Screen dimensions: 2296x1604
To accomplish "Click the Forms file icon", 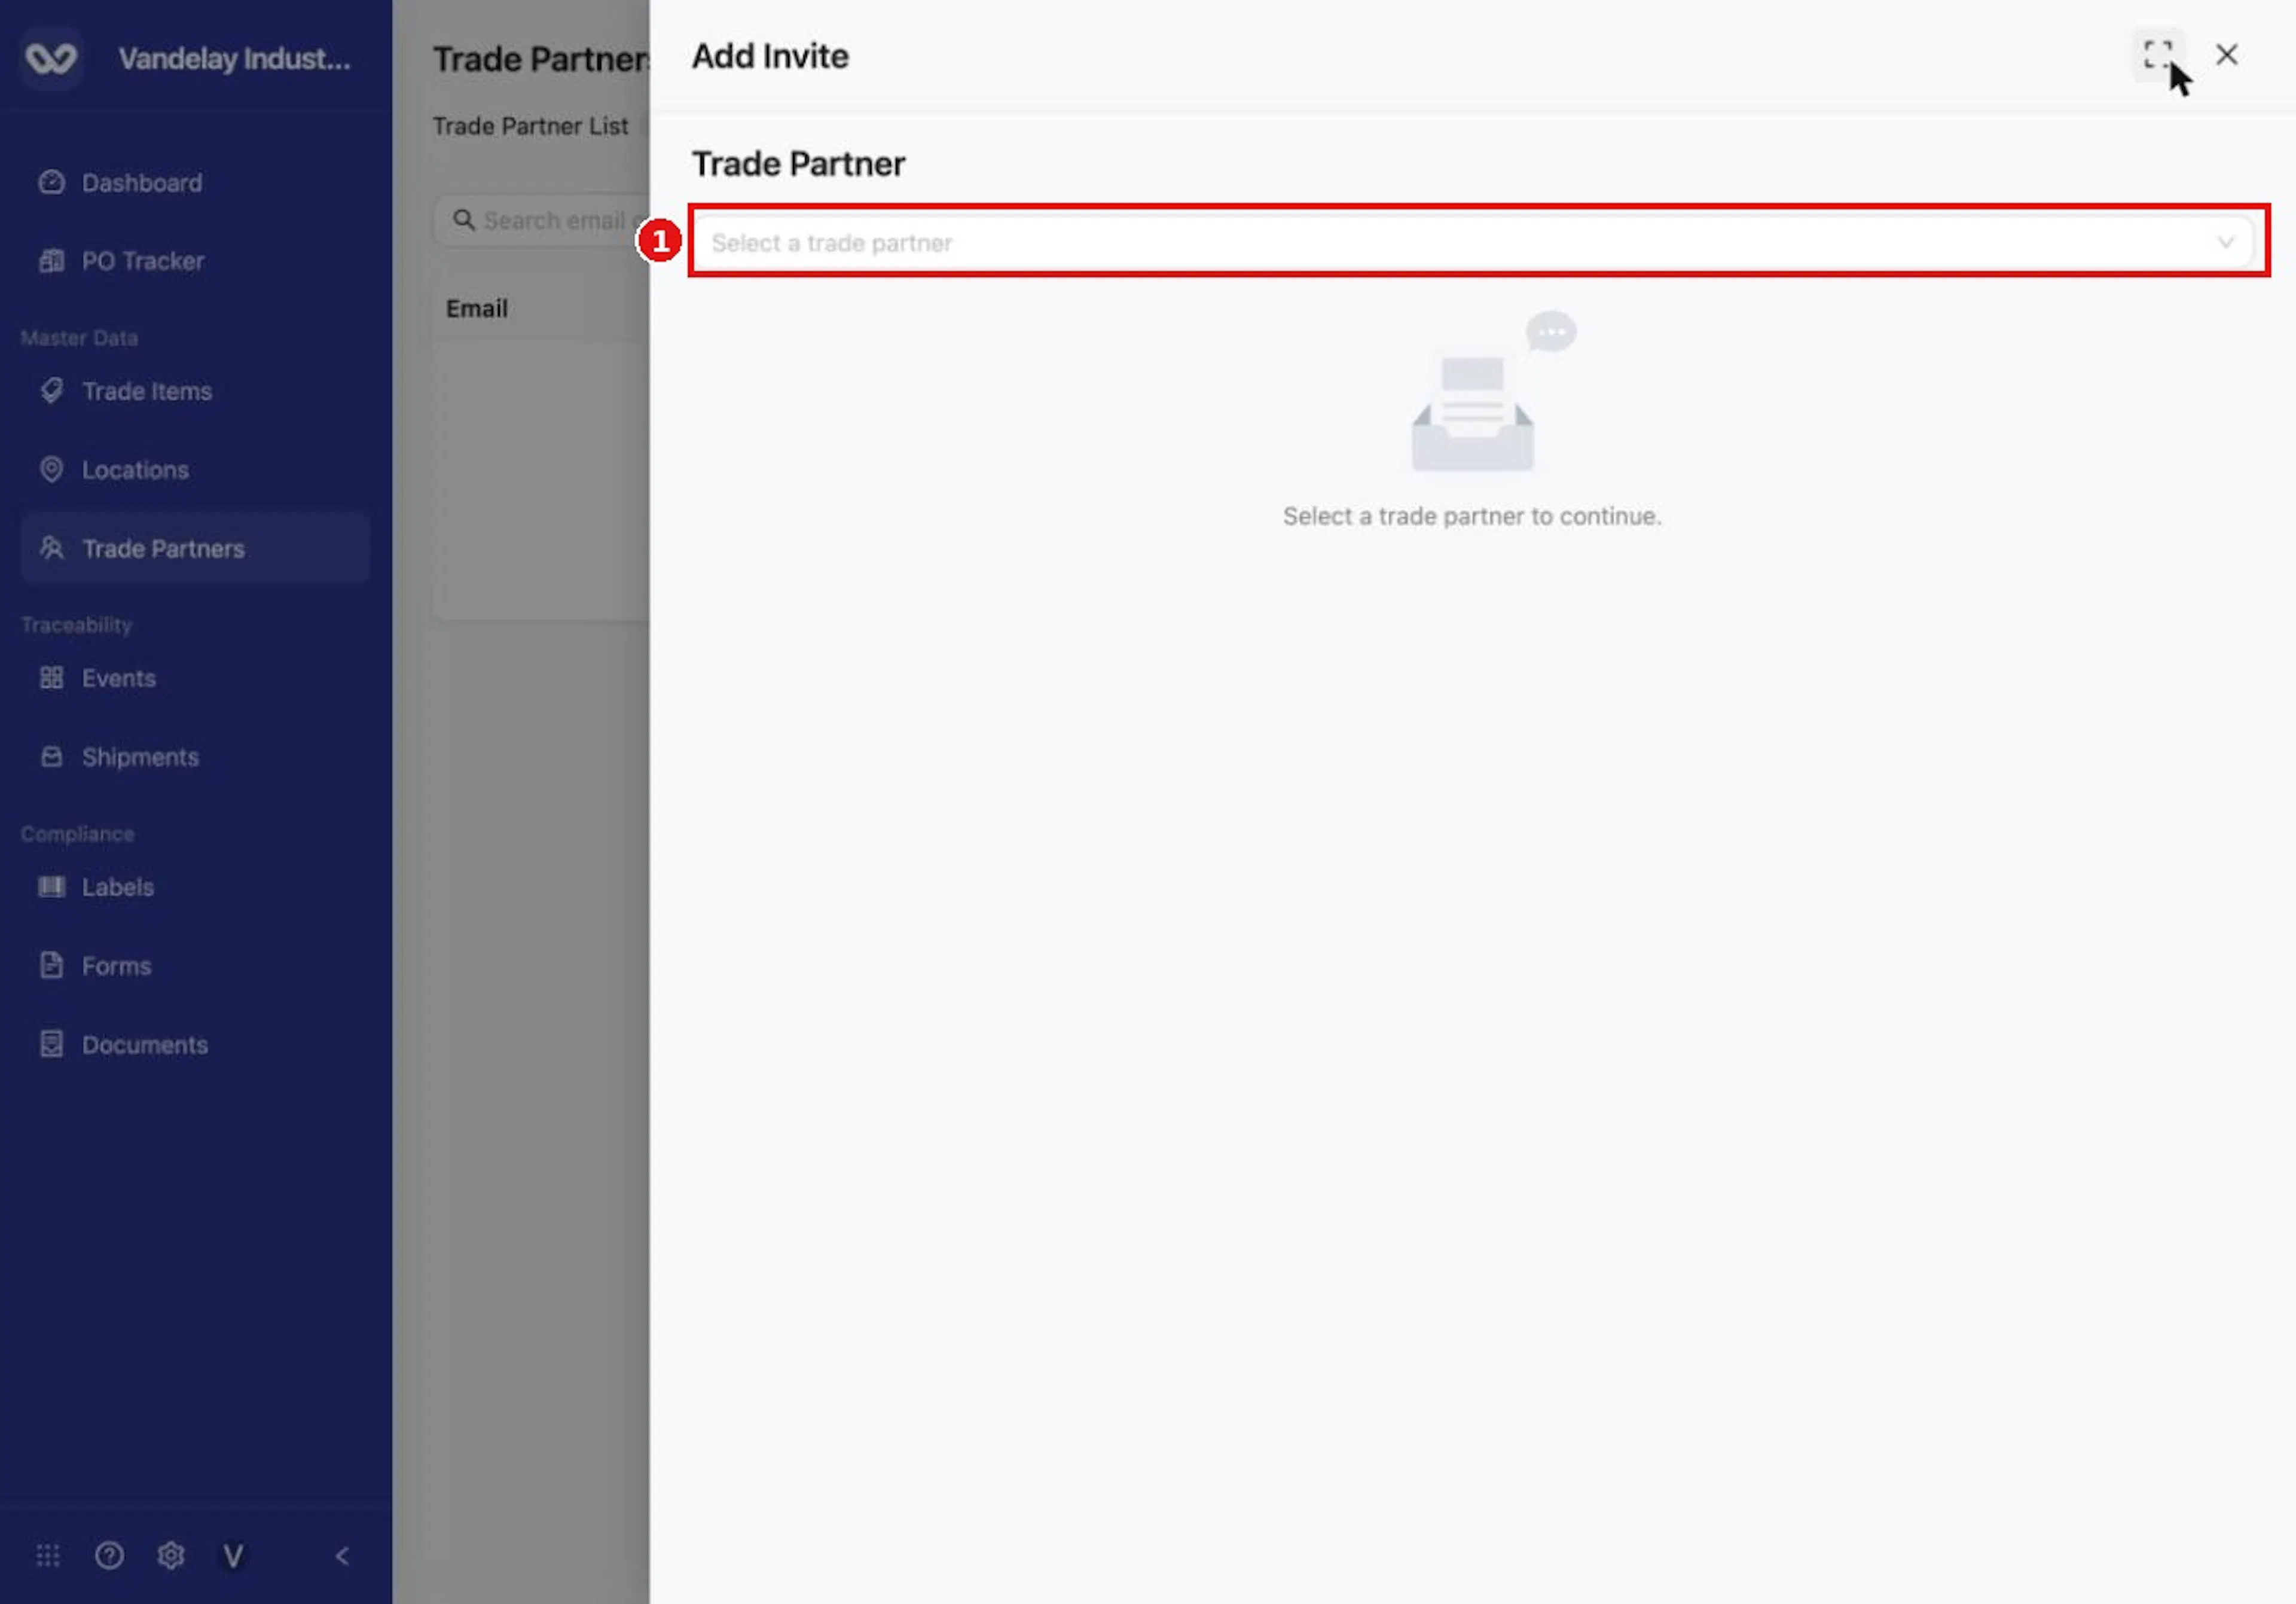I will 51,965.
